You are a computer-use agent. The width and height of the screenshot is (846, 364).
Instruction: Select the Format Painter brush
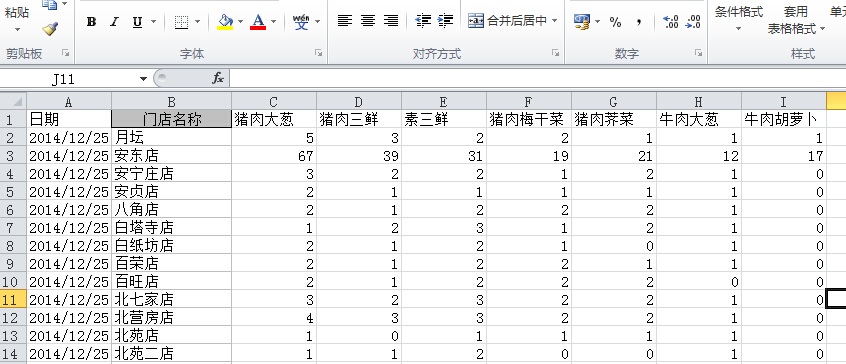[50, 28]
